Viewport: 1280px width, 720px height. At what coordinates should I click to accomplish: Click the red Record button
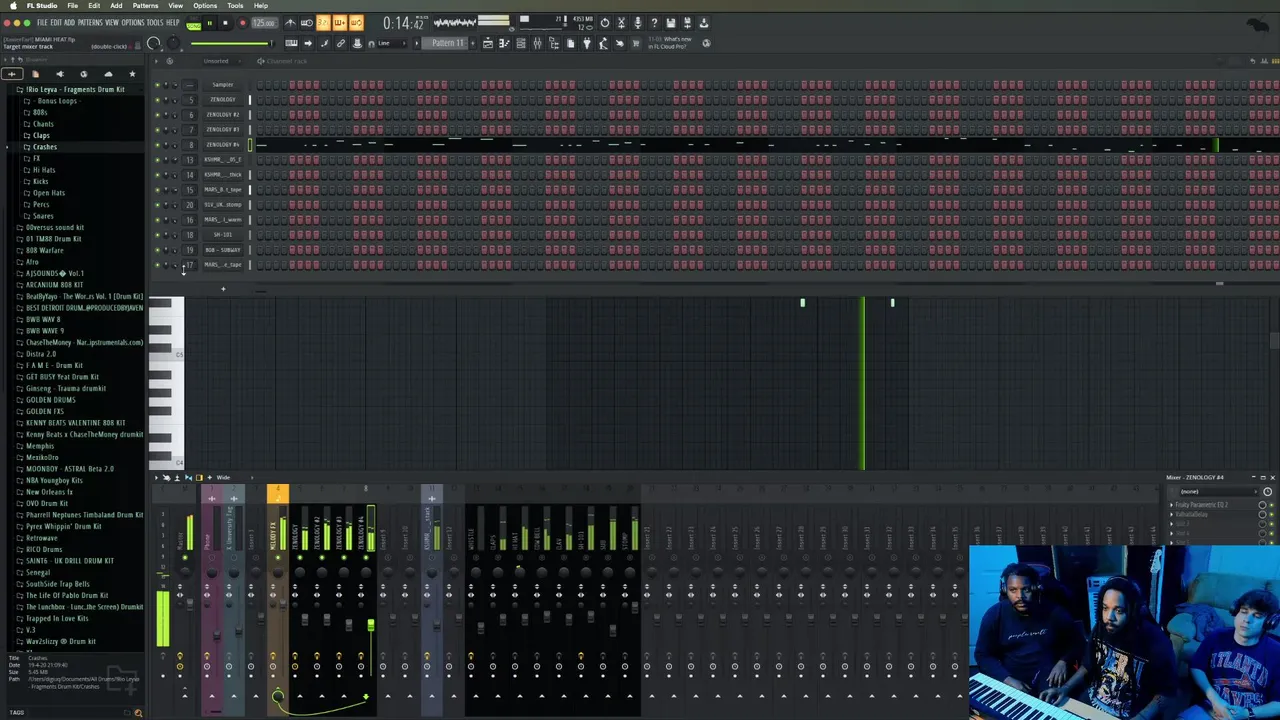[x=241, y=23]
